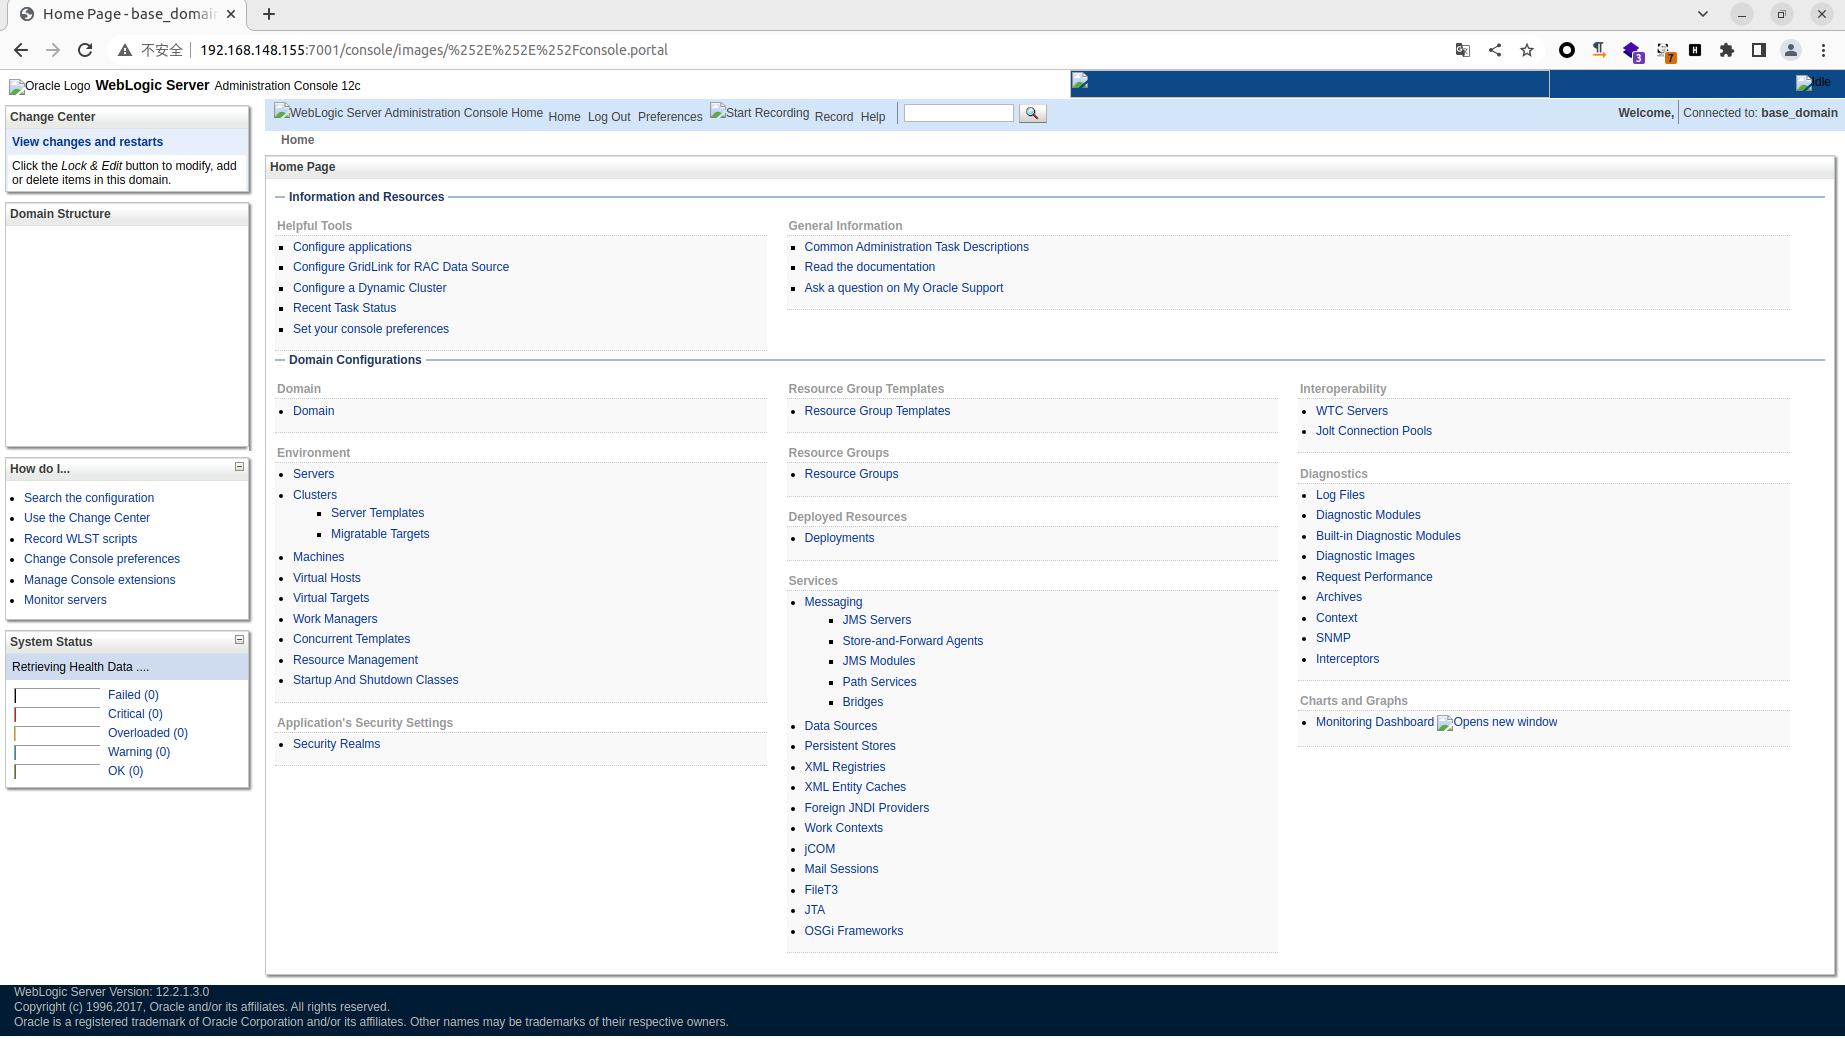The height and width of the screenshot is (1039, 1845).
Task: Click the search magnifier button
Action: (1032, 113)
